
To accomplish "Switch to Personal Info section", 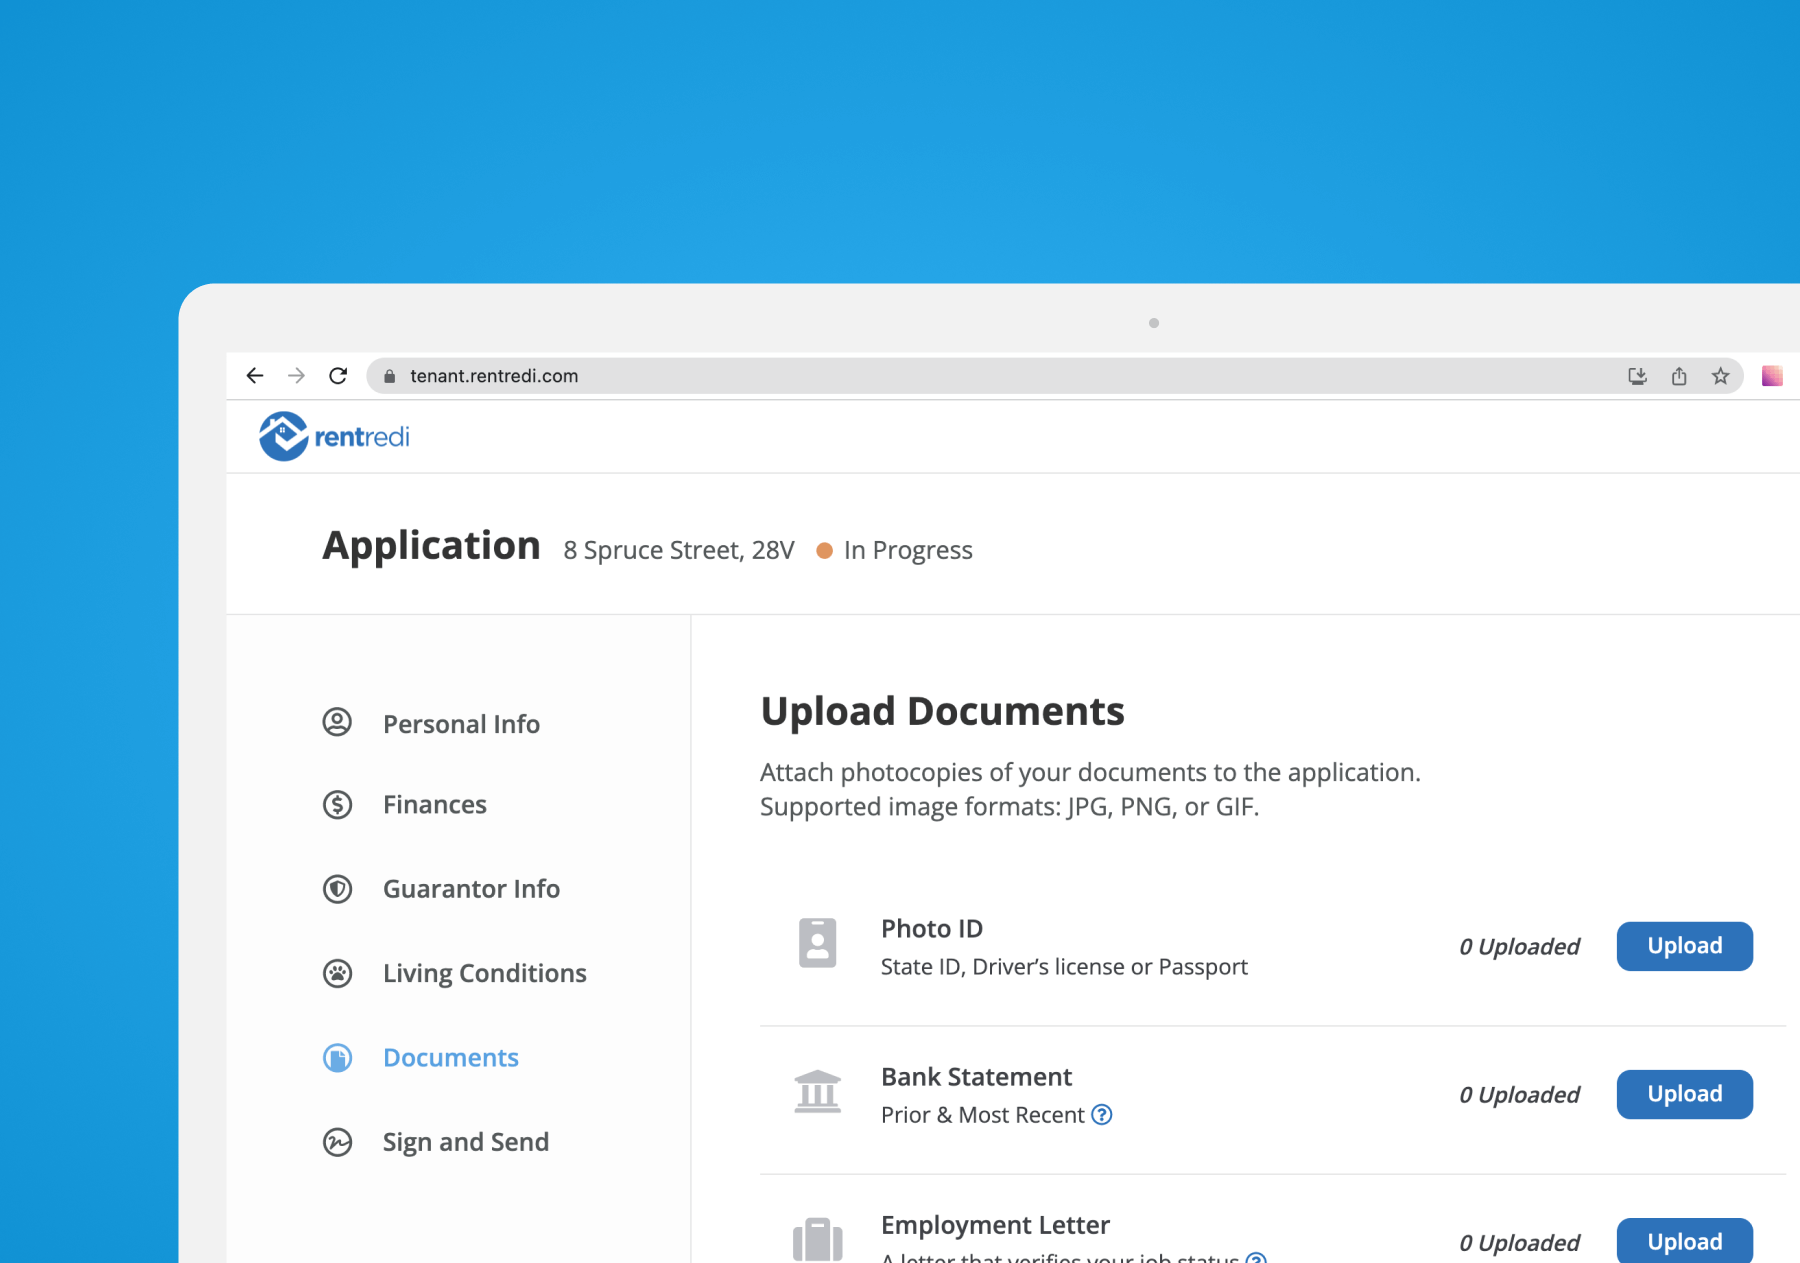I will coord(461,723).
